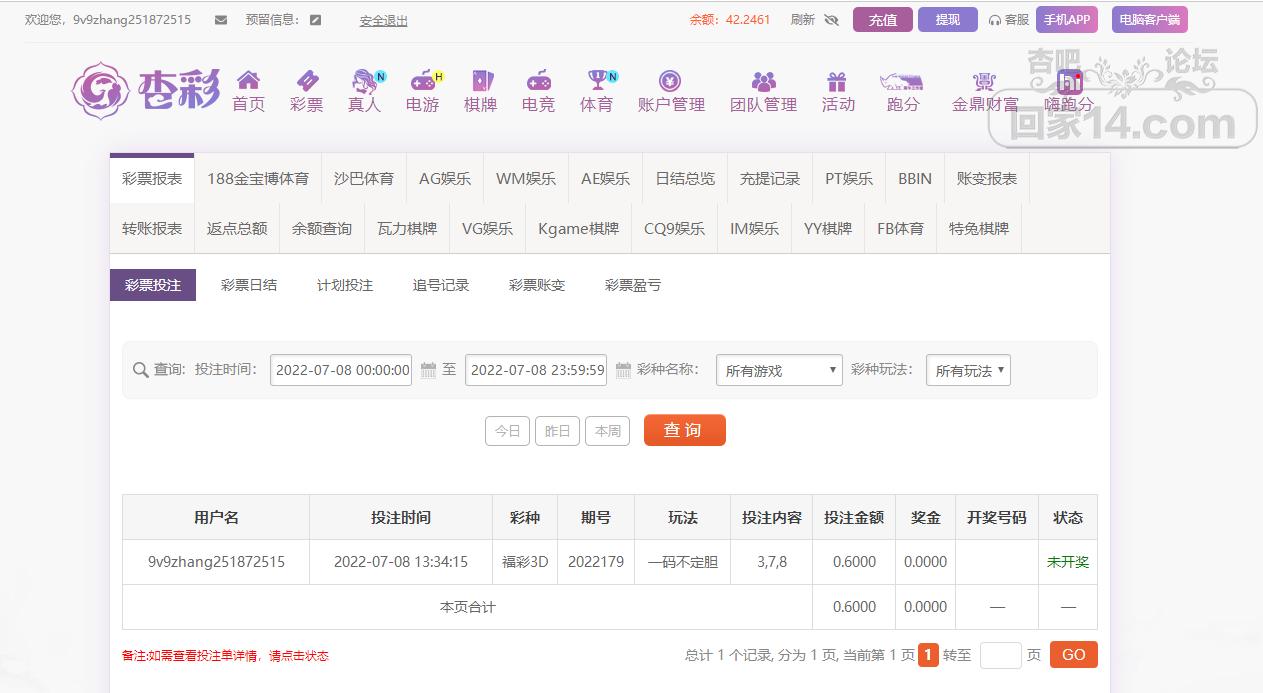Image resolution: width=1263 pixels, height=693 pixels.
Task: Toggle balance visibility eye icon
Action: pos(831,20)
